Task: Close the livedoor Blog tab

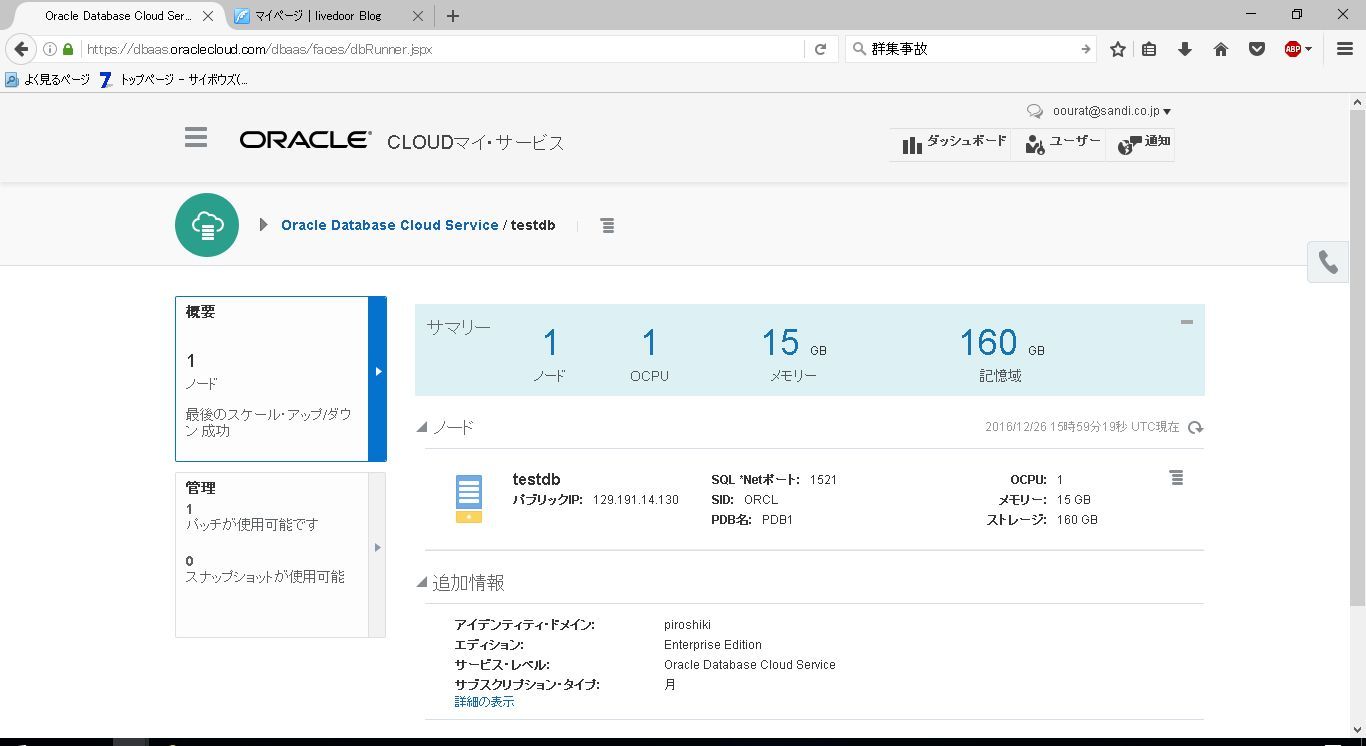Action: tap(418, 16)
